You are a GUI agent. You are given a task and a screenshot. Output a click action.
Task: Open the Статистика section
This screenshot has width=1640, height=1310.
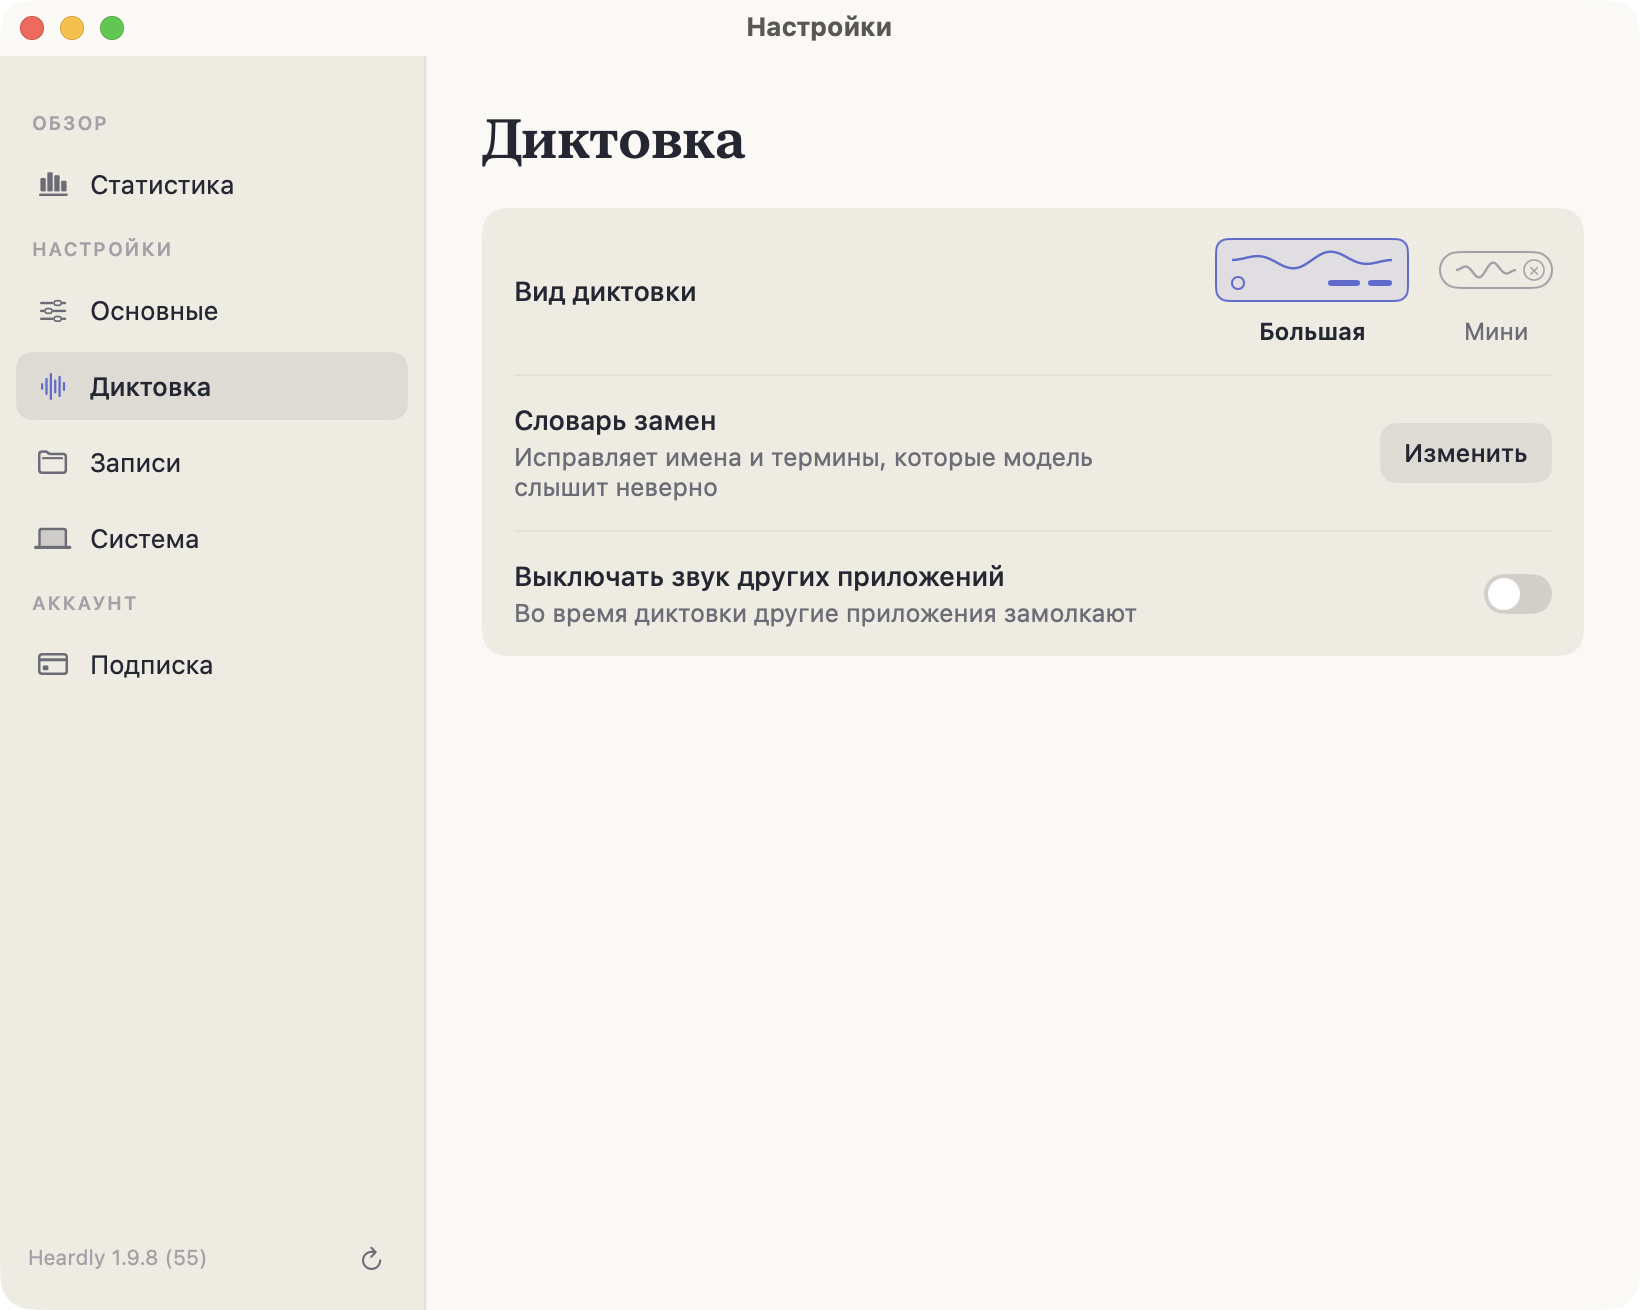click(x=212, y=185)
